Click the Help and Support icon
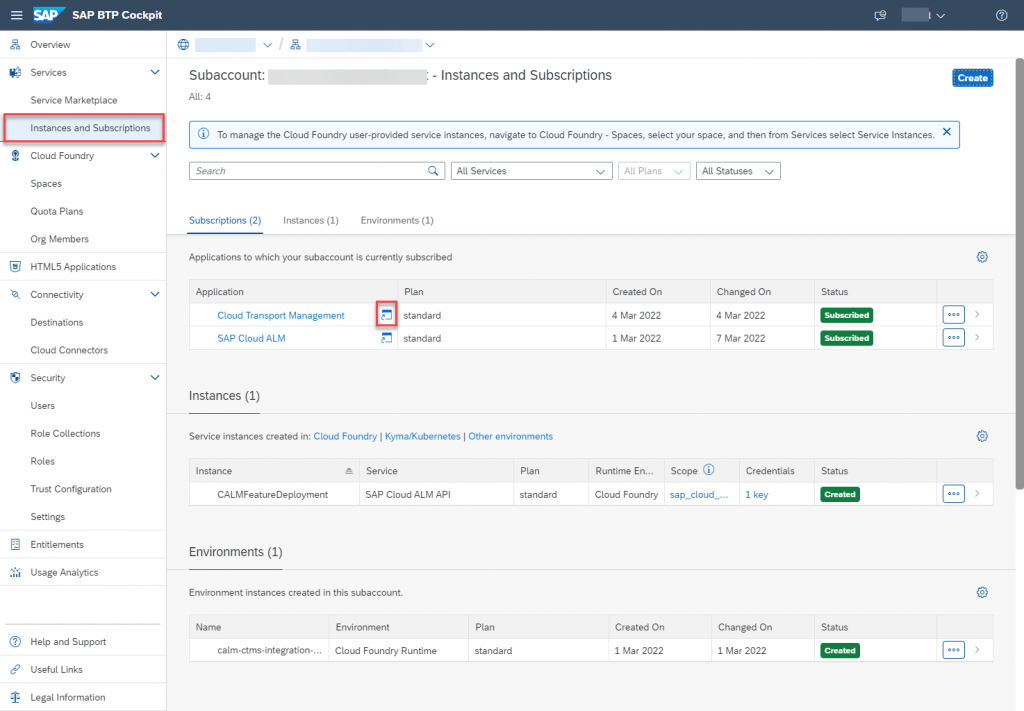1024x711 pixels. click(15, 642)
